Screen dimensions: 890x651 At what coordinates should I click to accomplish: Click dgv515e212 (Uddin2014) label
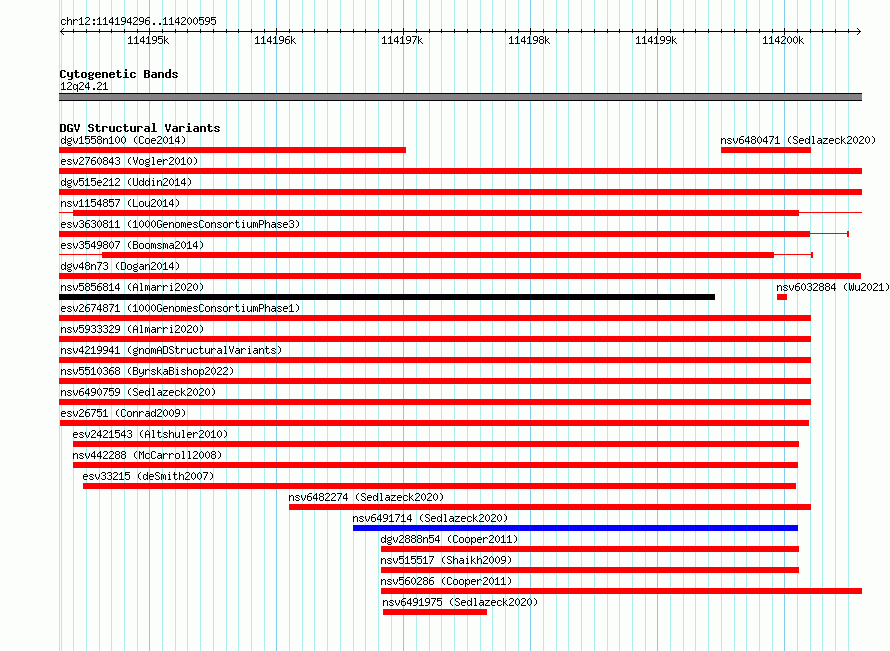(126, 182)
